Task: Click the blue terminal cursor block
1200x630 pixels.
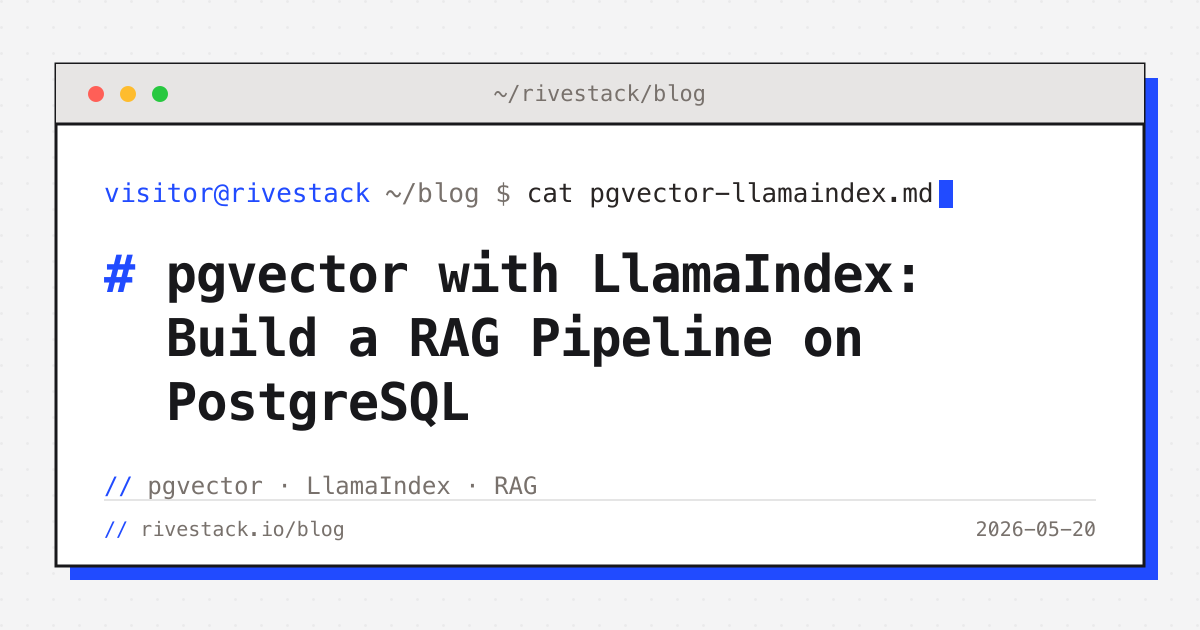Action: click(946, 194)
